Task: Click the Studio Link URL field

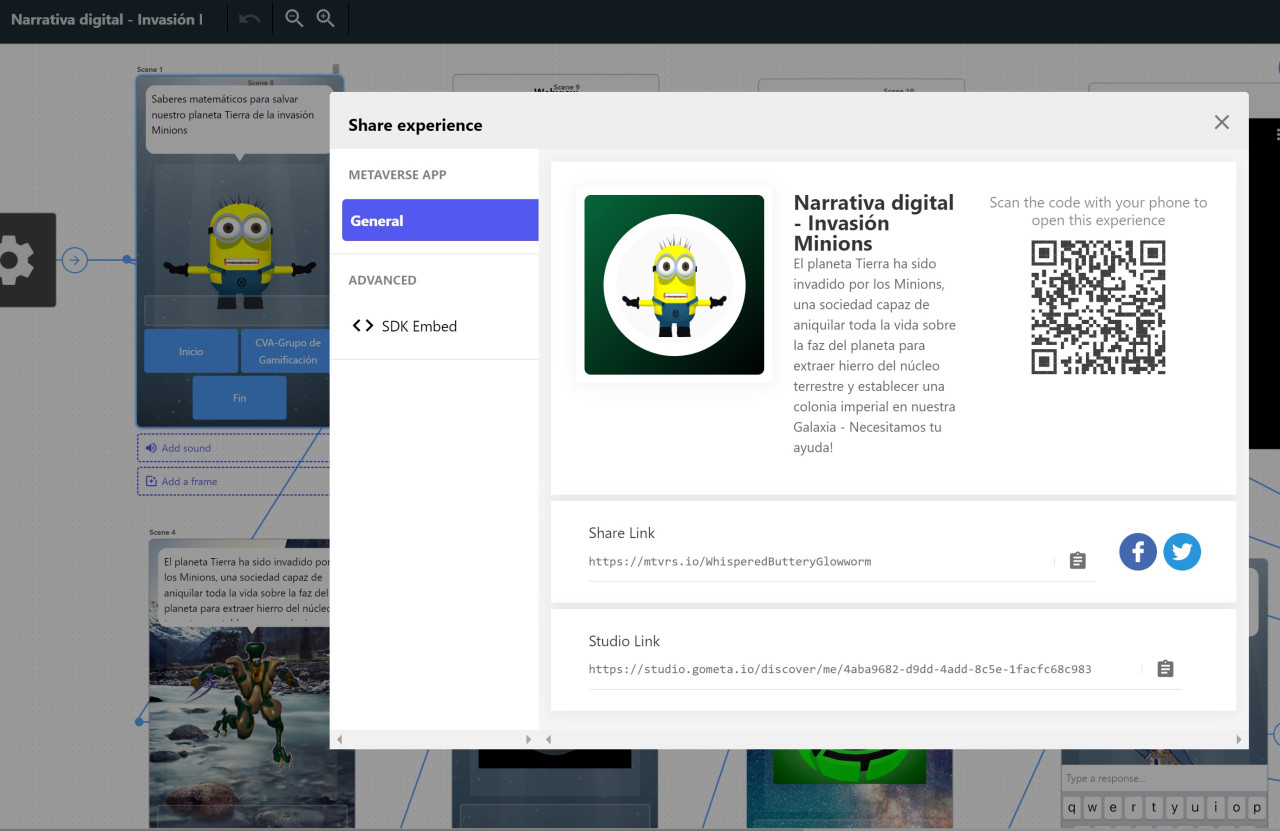Action: (864, 669)
